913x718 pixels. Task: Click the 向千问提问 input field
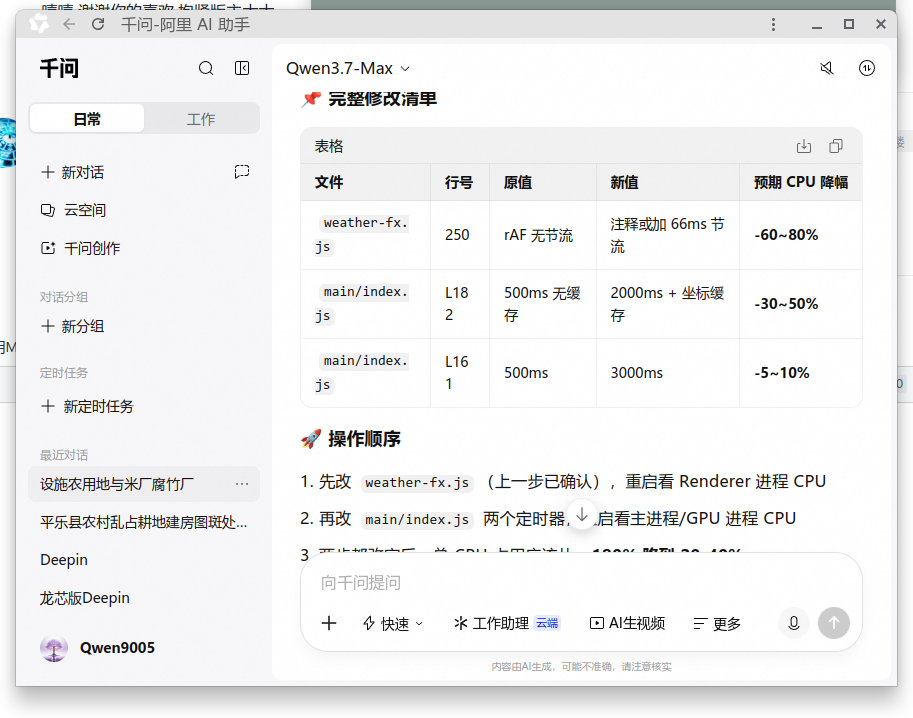click(580, 582)
